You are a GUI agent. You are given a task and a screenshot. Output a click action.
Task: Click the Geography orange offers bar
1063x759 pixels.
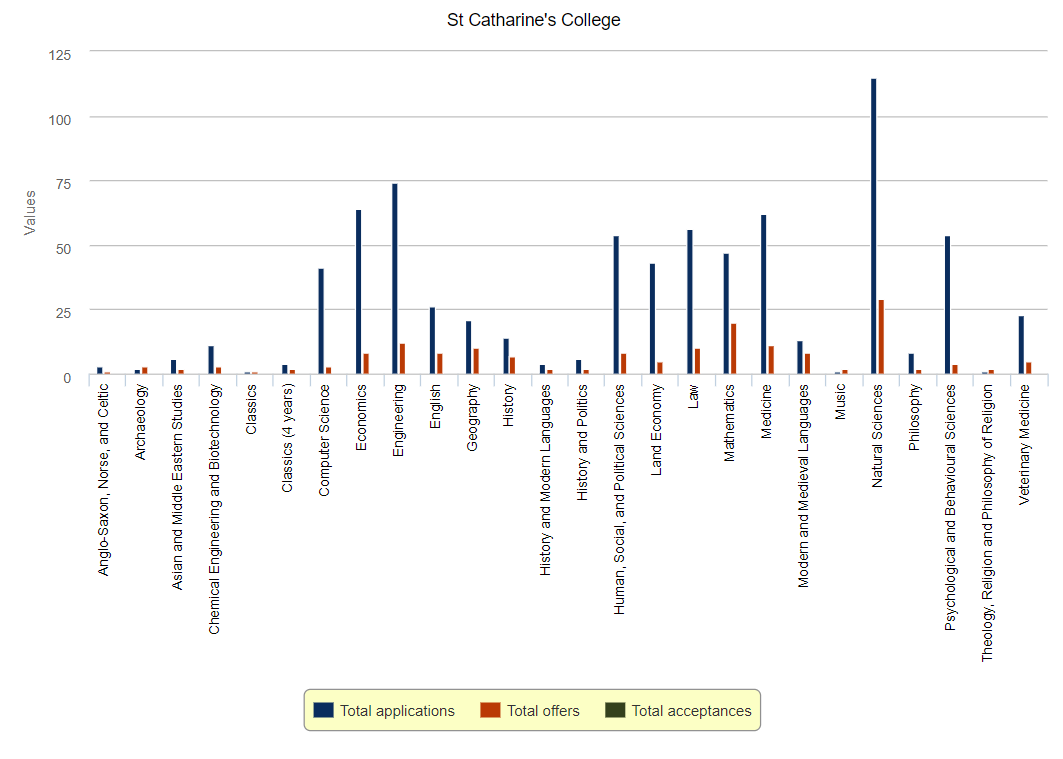coord(476,361)
